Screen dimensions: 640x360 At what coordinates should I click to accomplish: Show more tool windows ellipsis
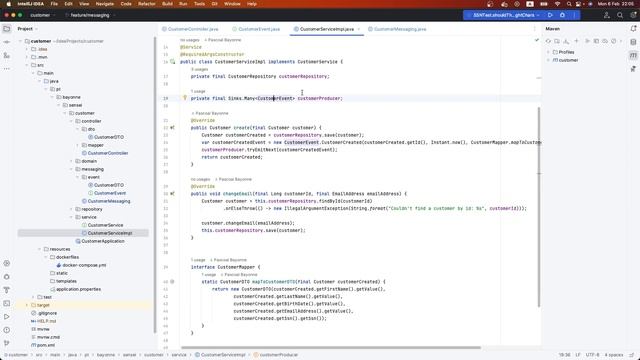tap(7, 69)
